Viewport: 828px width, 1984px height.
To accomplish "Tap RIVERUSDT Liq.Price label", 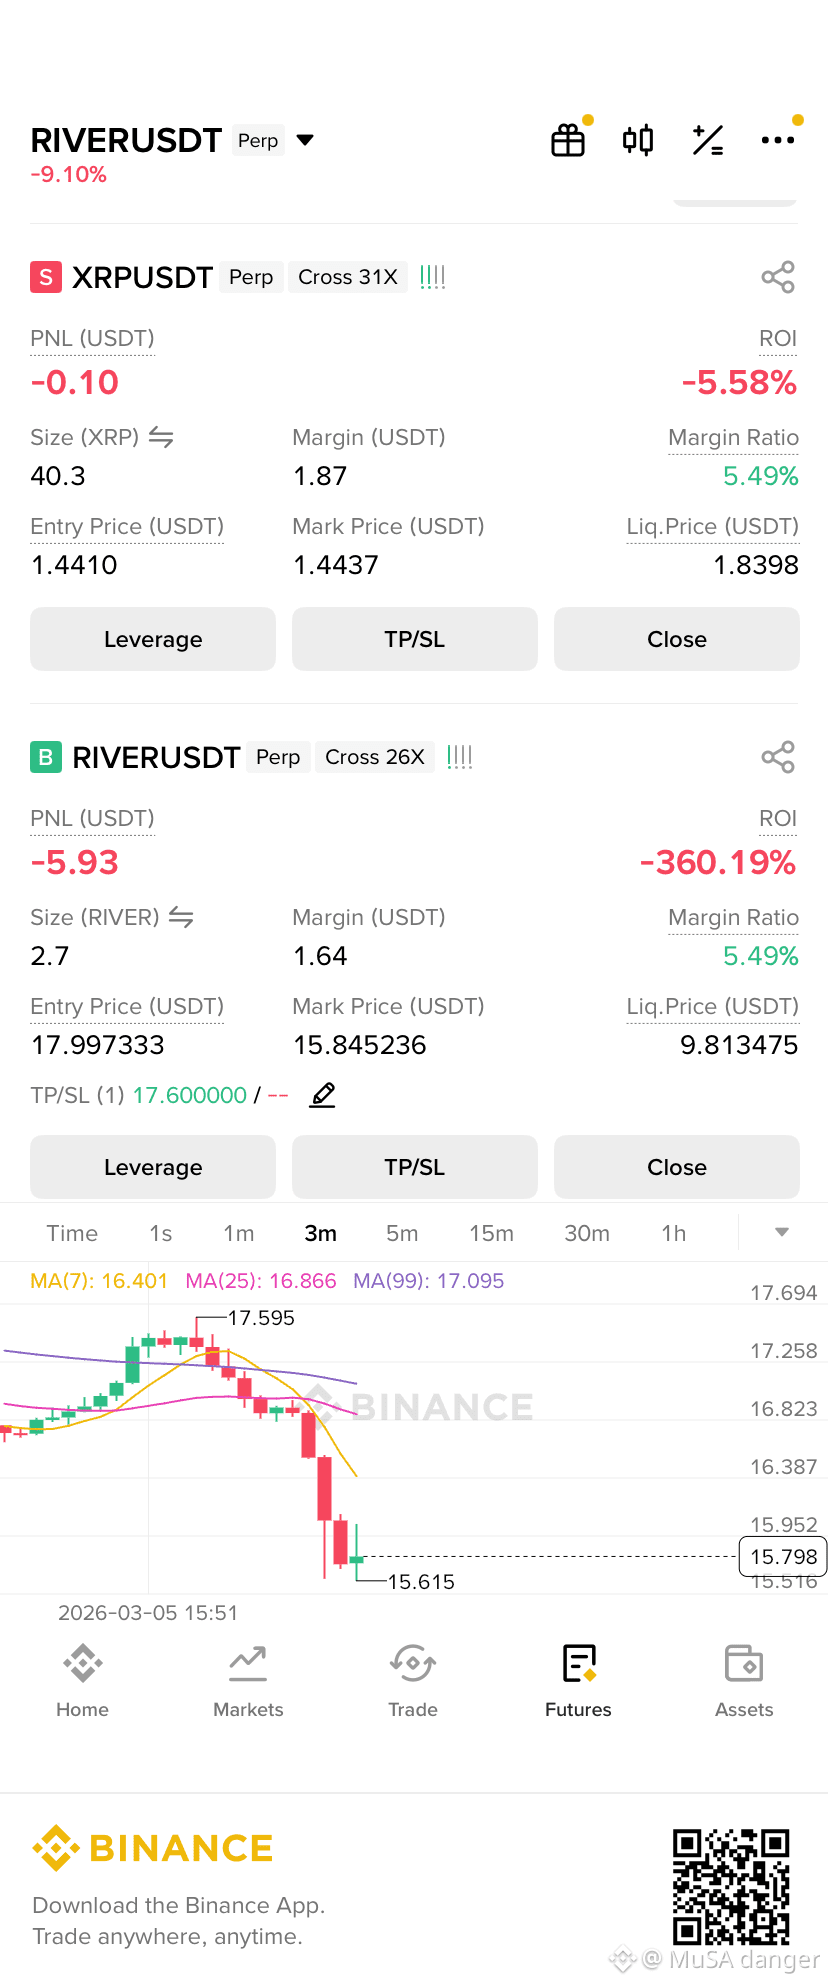I will point(713,1006).
